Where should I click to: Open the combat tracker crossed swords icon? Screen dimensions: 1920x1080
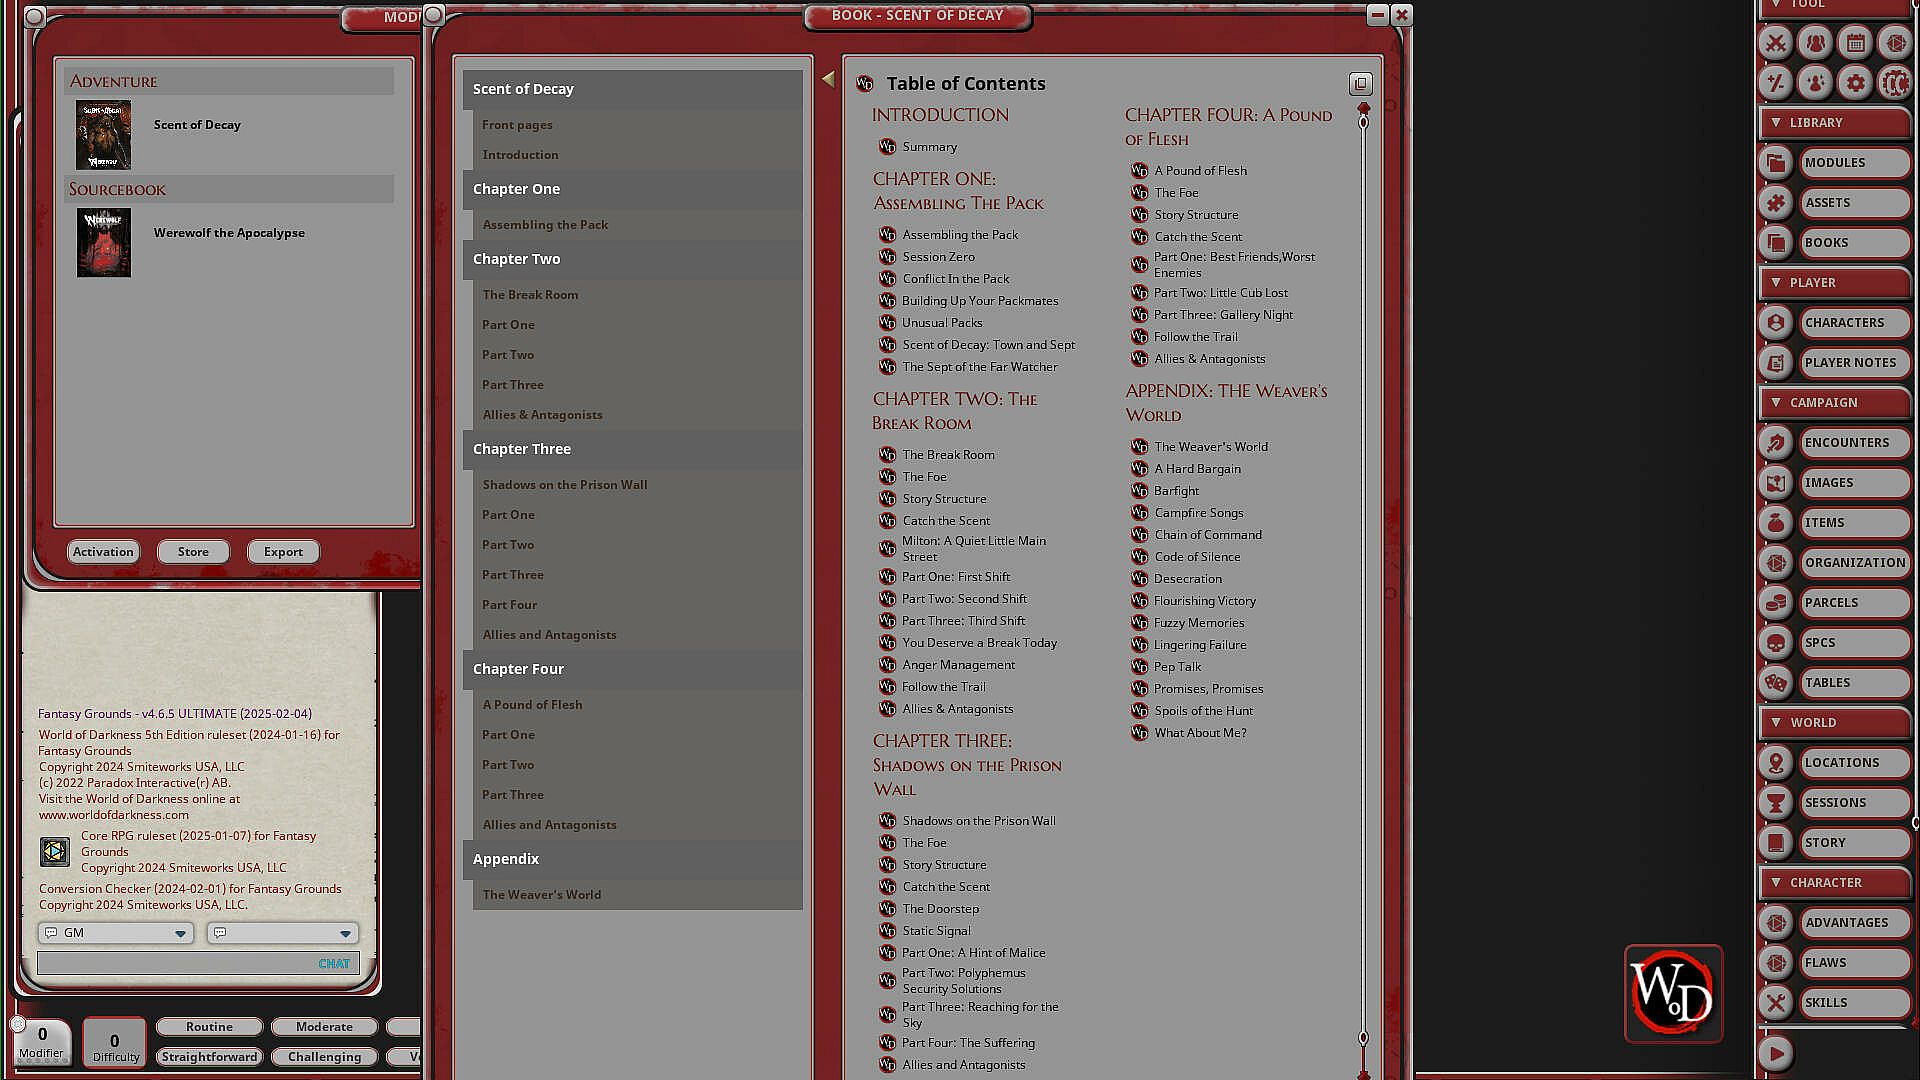1776,43
